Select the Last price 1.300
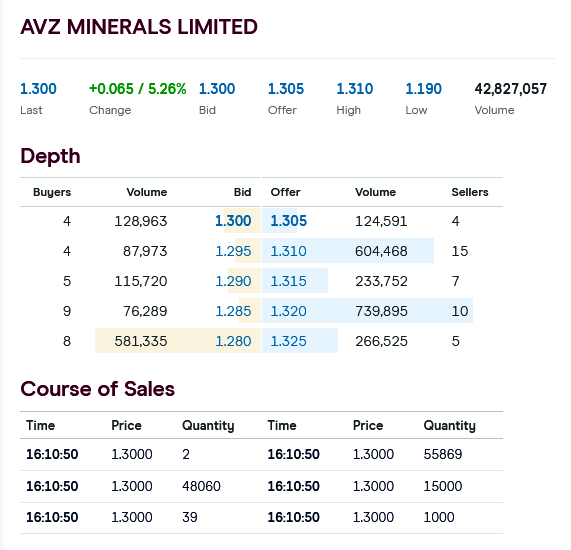This screenshot has height=550, width=571. 38,89
